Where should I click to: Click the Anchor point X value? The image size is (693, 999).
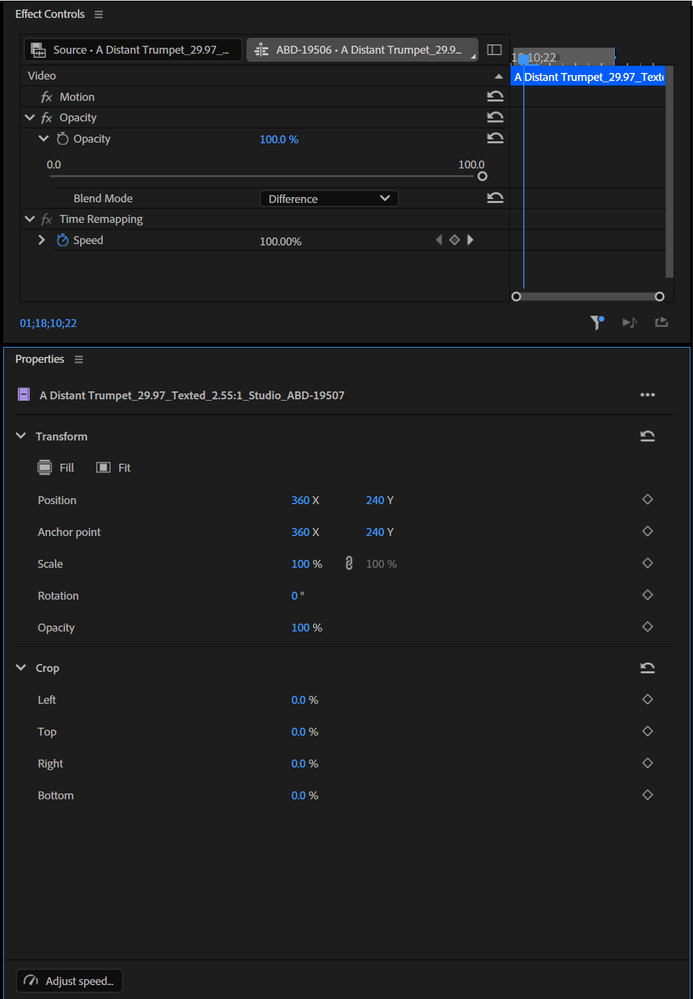point(300,532)
